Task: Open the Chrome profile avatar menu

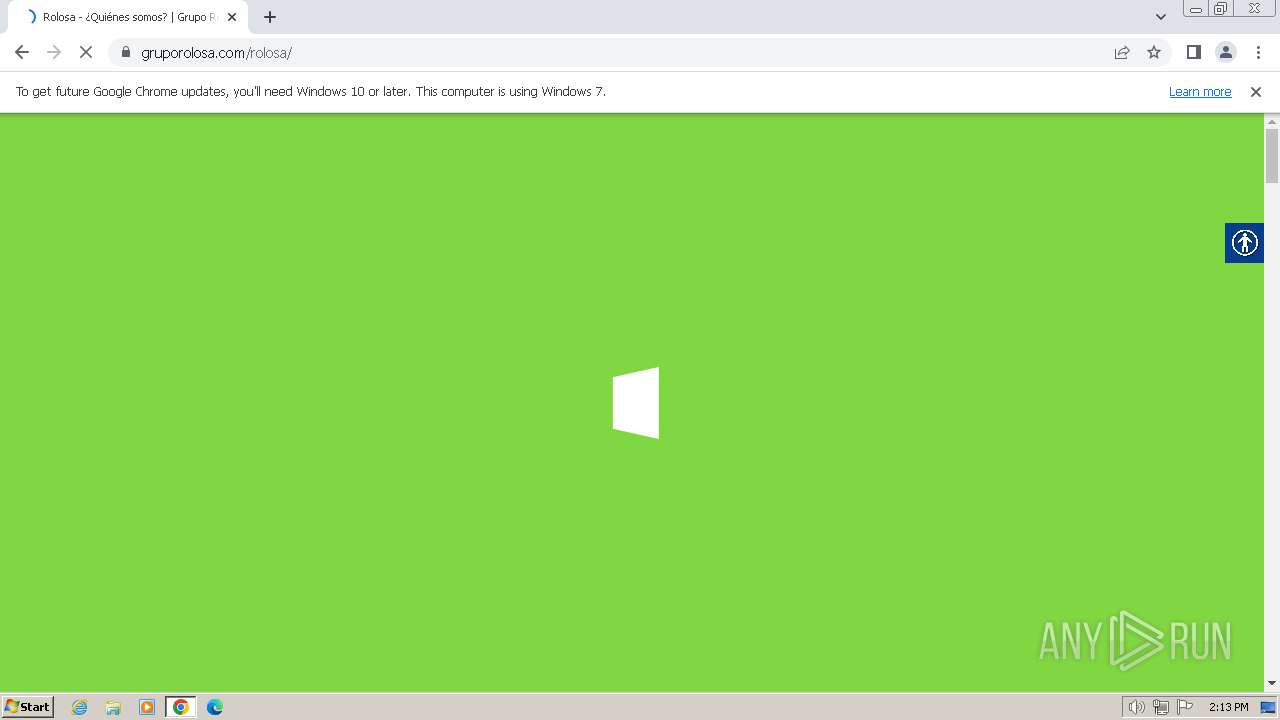Action: point(1226,52)
